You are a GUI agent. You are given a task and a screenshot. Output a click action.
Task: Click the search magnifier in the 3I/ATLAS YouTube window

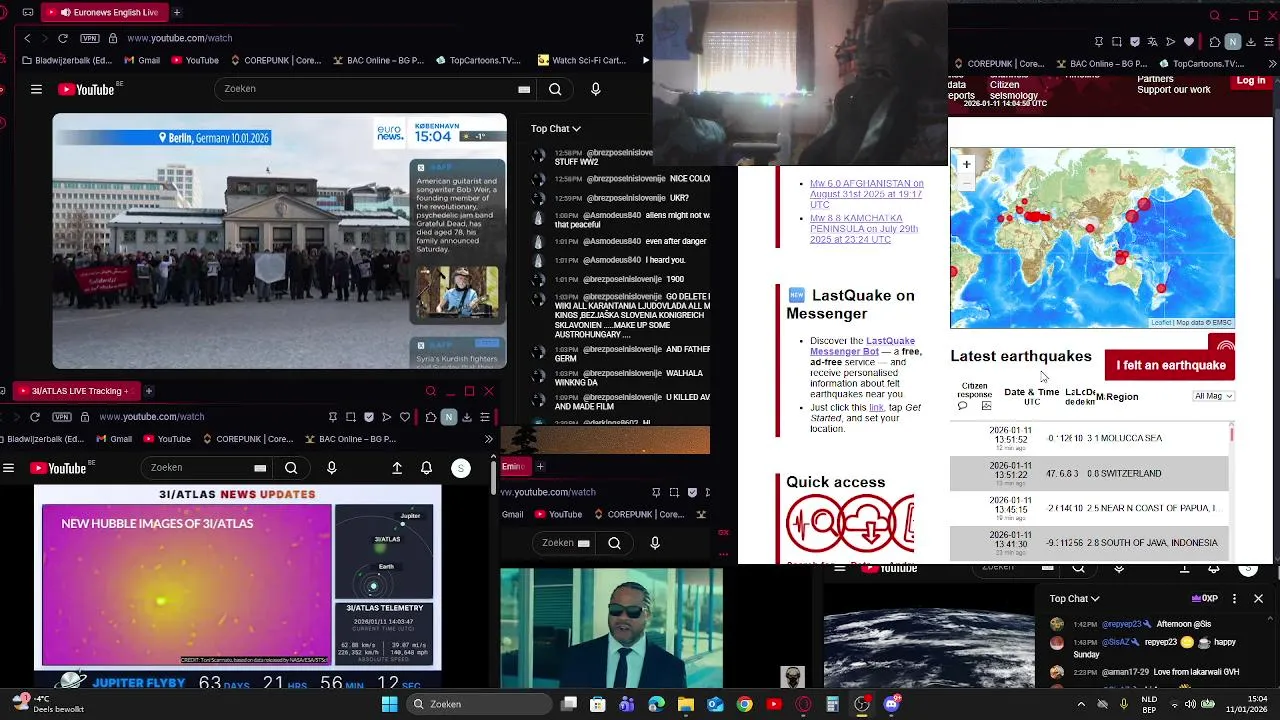tap(291, 468)
